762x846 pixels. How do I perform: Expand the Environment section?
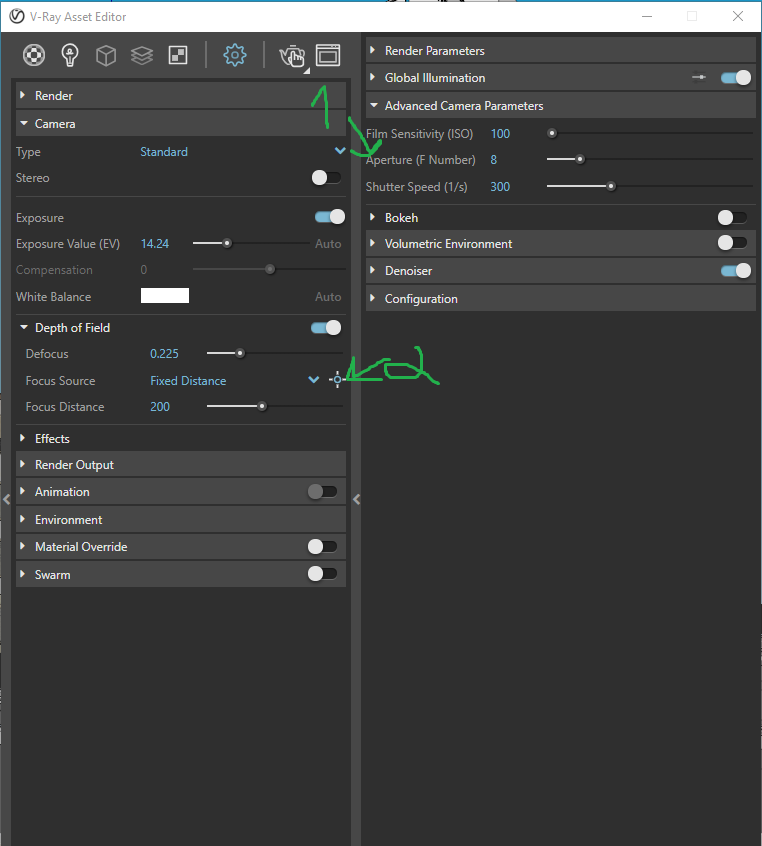pyautogui.click(x=181, y=520)
